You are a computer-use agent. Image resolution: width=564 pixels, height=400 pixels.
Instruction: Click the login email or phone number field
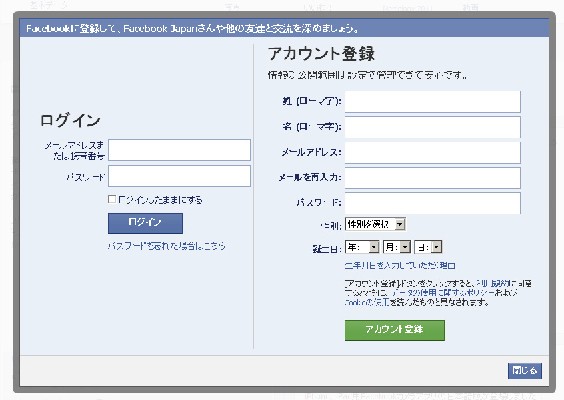[x=179, y=150]
